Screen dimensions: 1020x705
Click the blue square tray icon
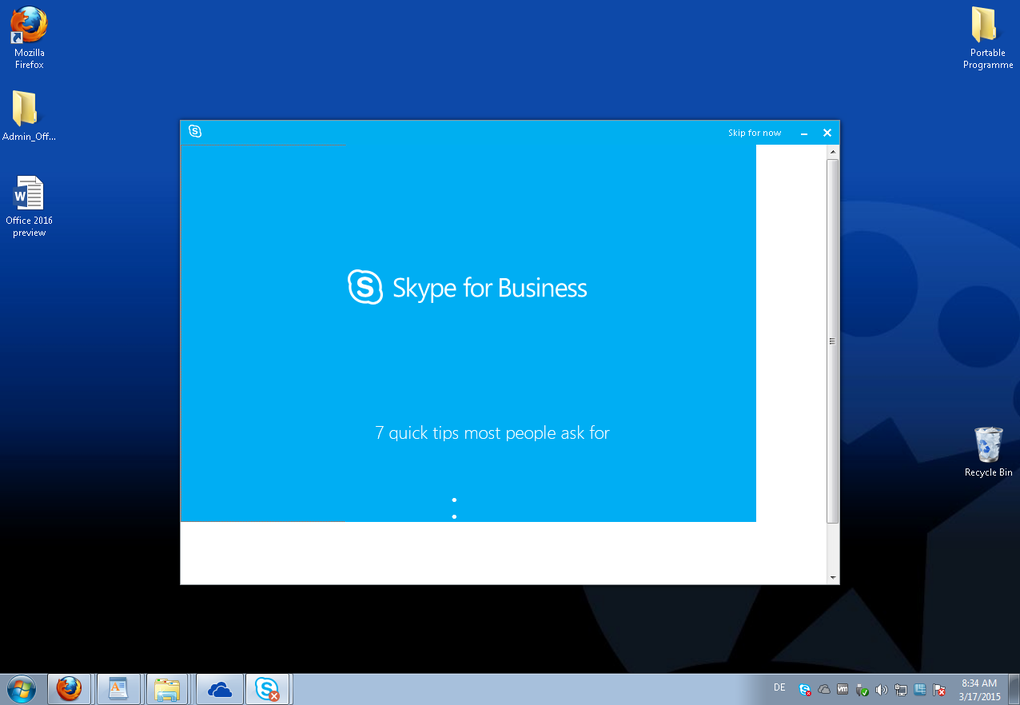coord(920,689)
